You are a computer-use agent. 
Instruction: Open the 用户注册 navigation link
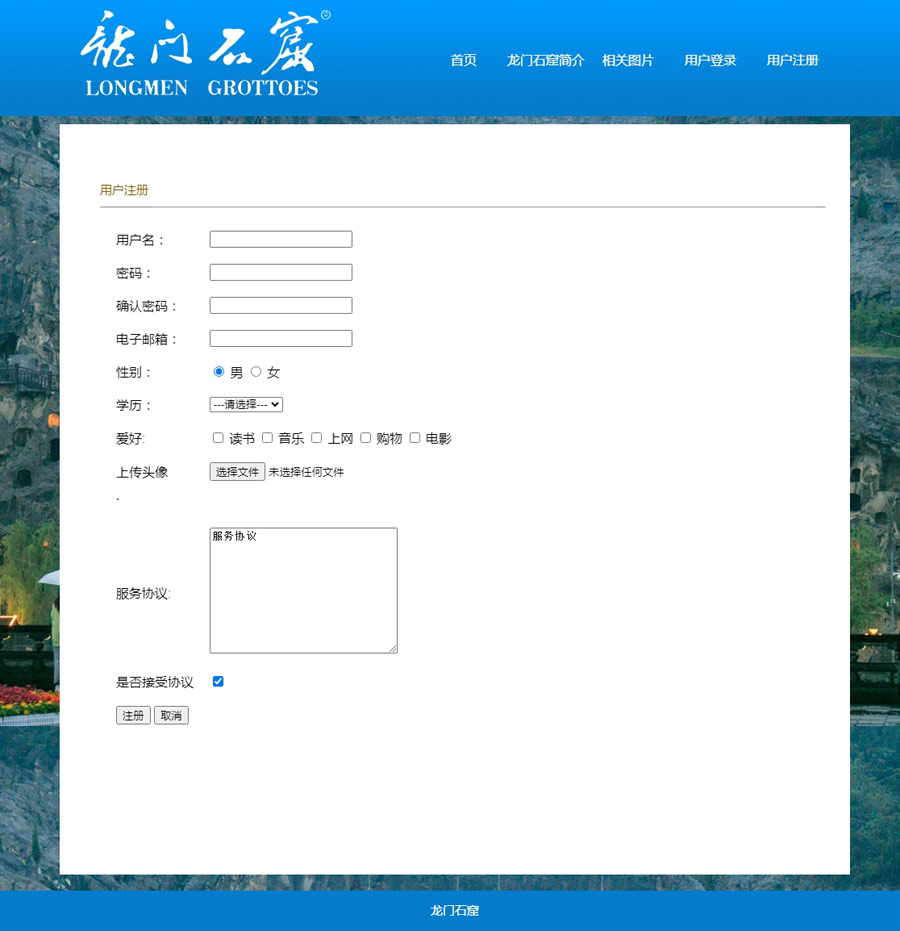coord(793,61)
